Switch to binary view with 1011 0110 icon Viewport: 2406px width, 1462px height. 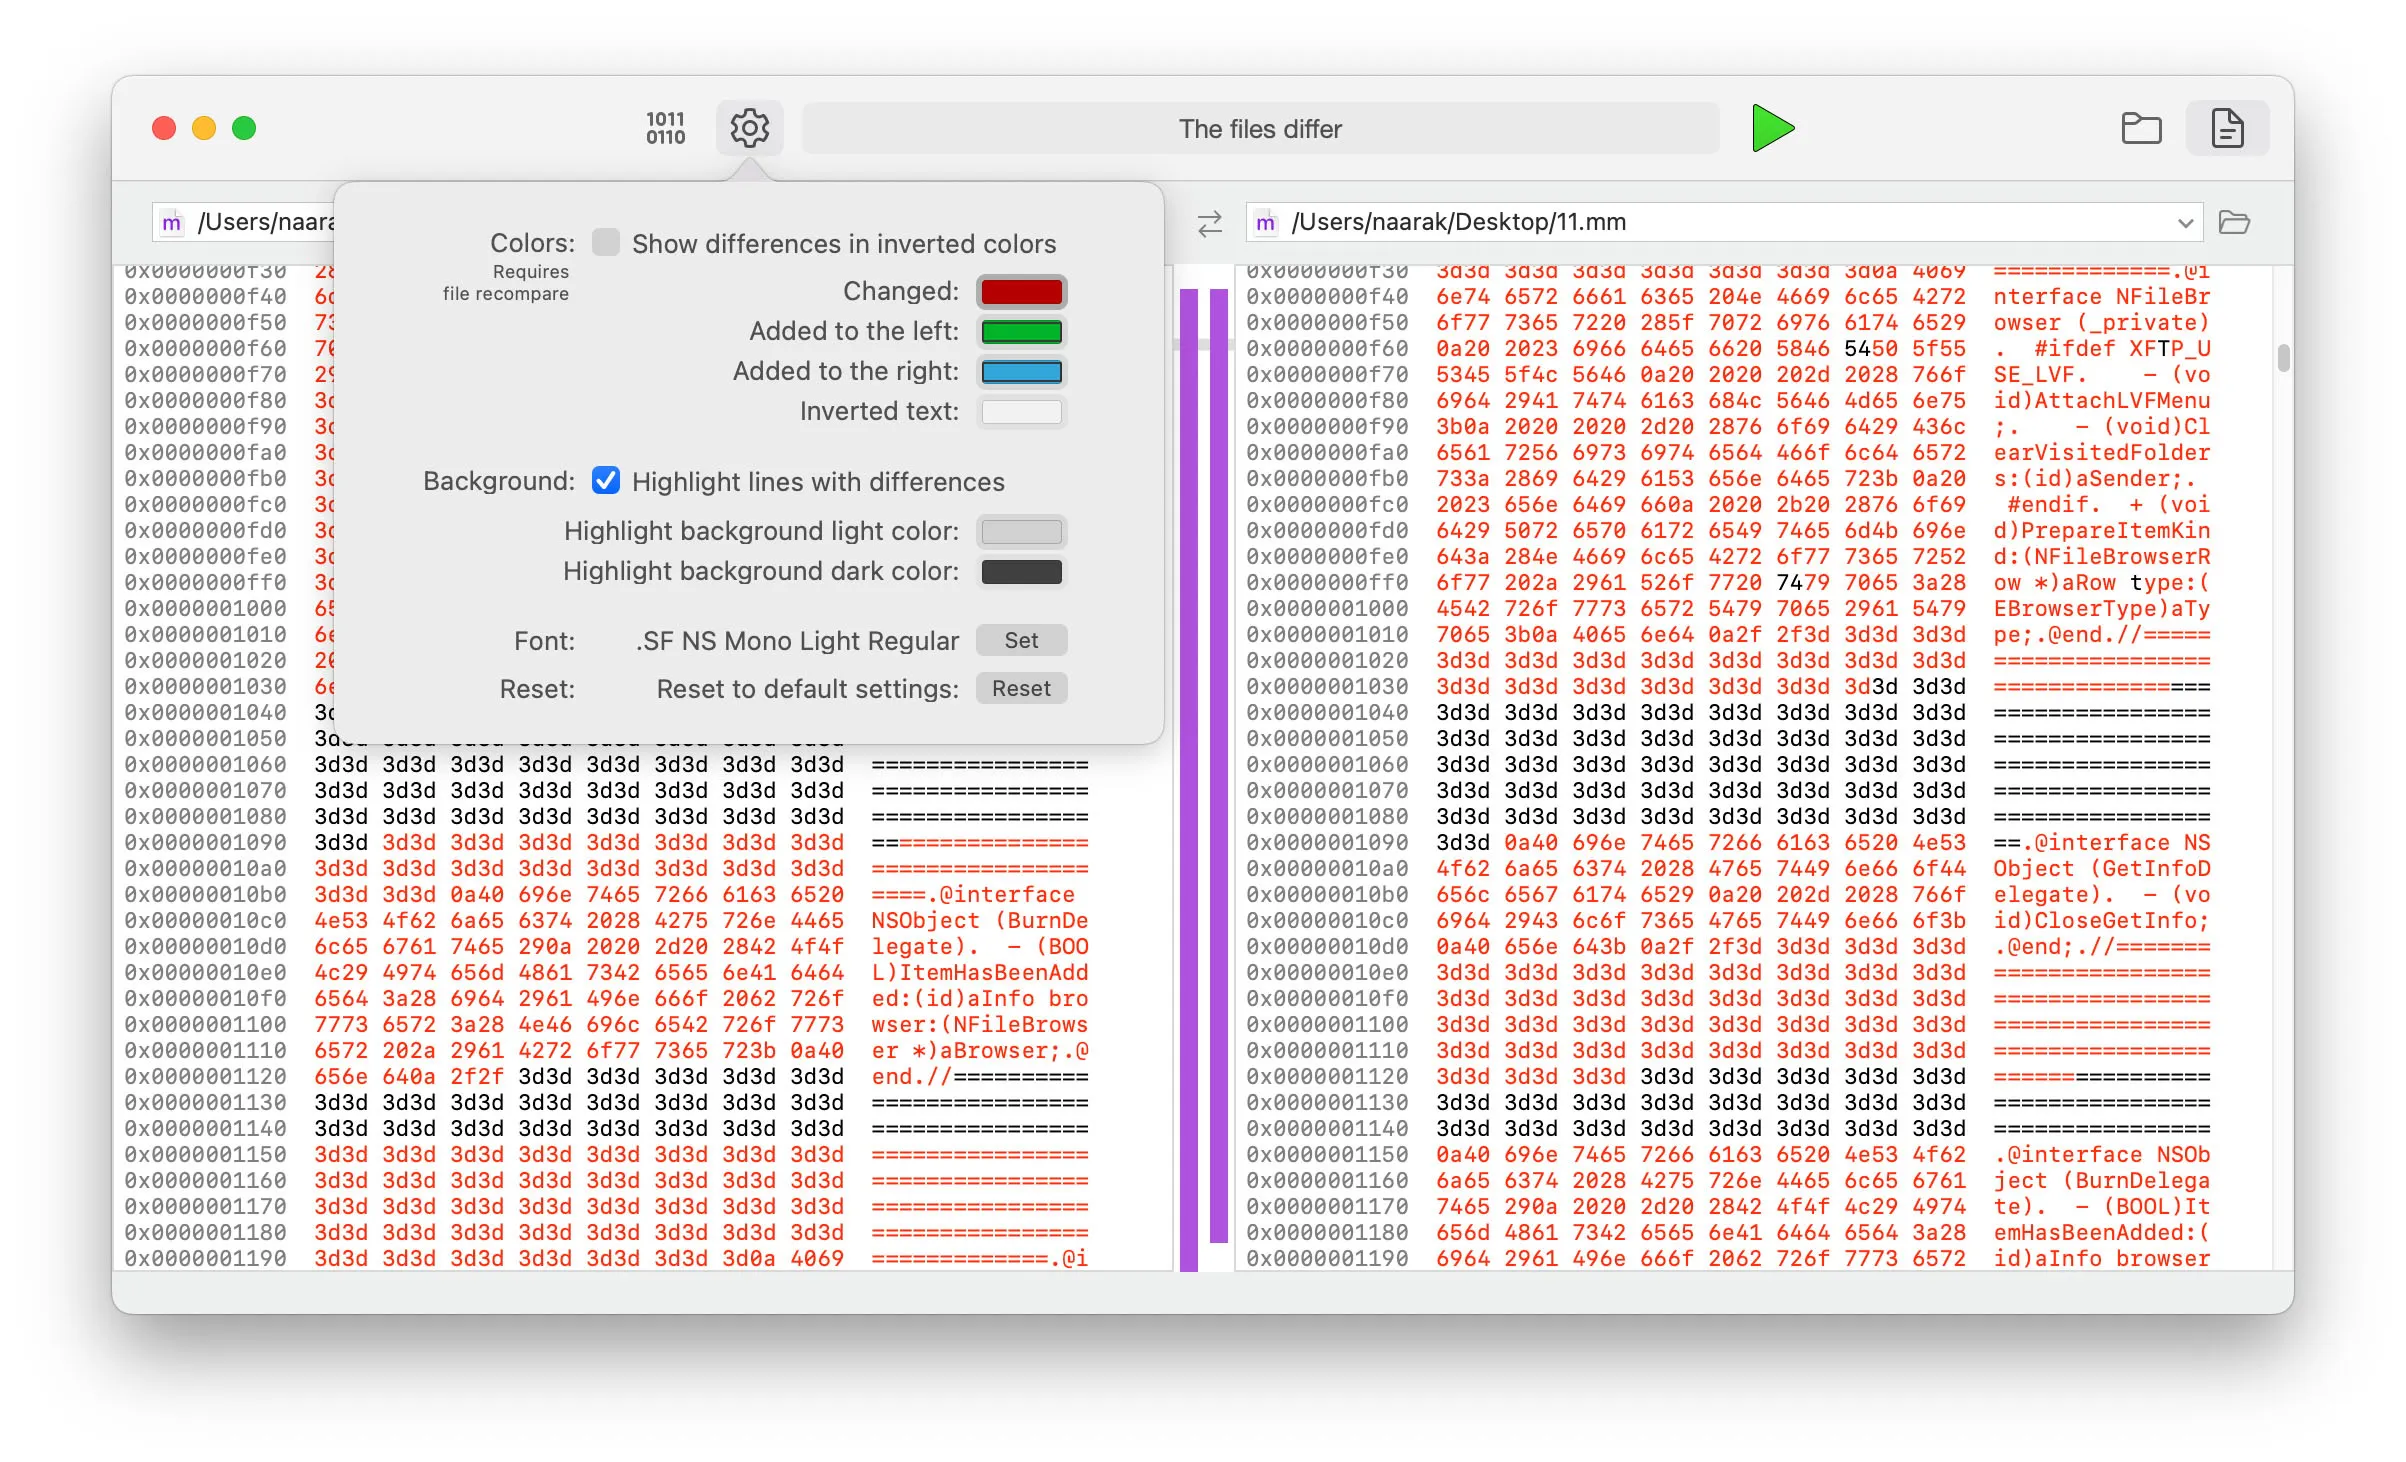tap(665, 128)
